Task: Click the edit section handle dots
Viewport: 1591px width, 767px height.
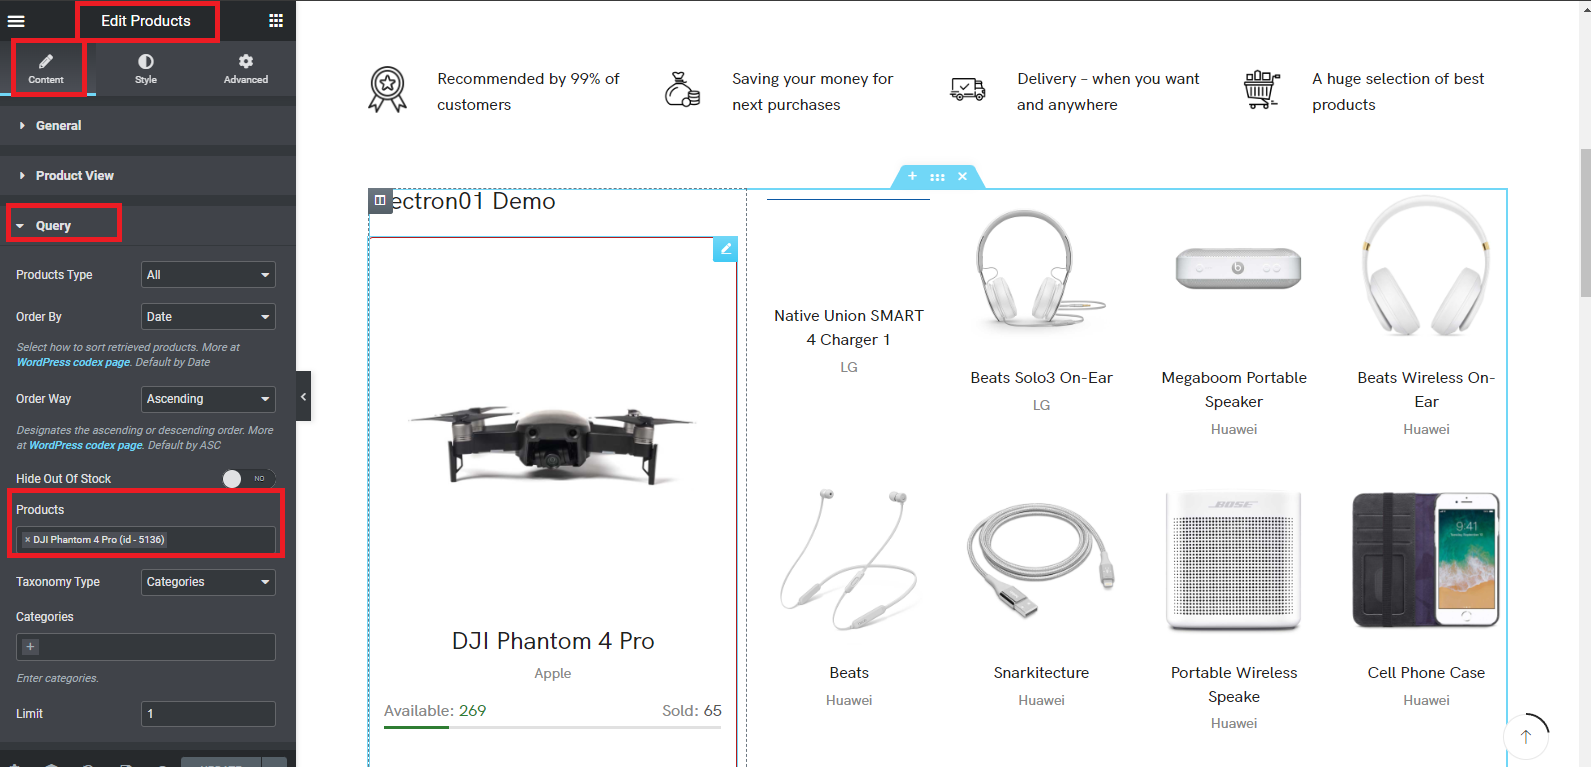Action: coord(937,177)
